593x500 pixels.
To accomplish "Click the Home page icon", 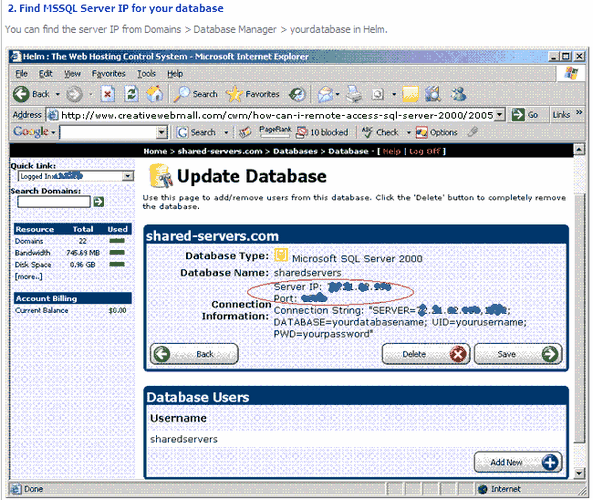I will coord(155,94).
